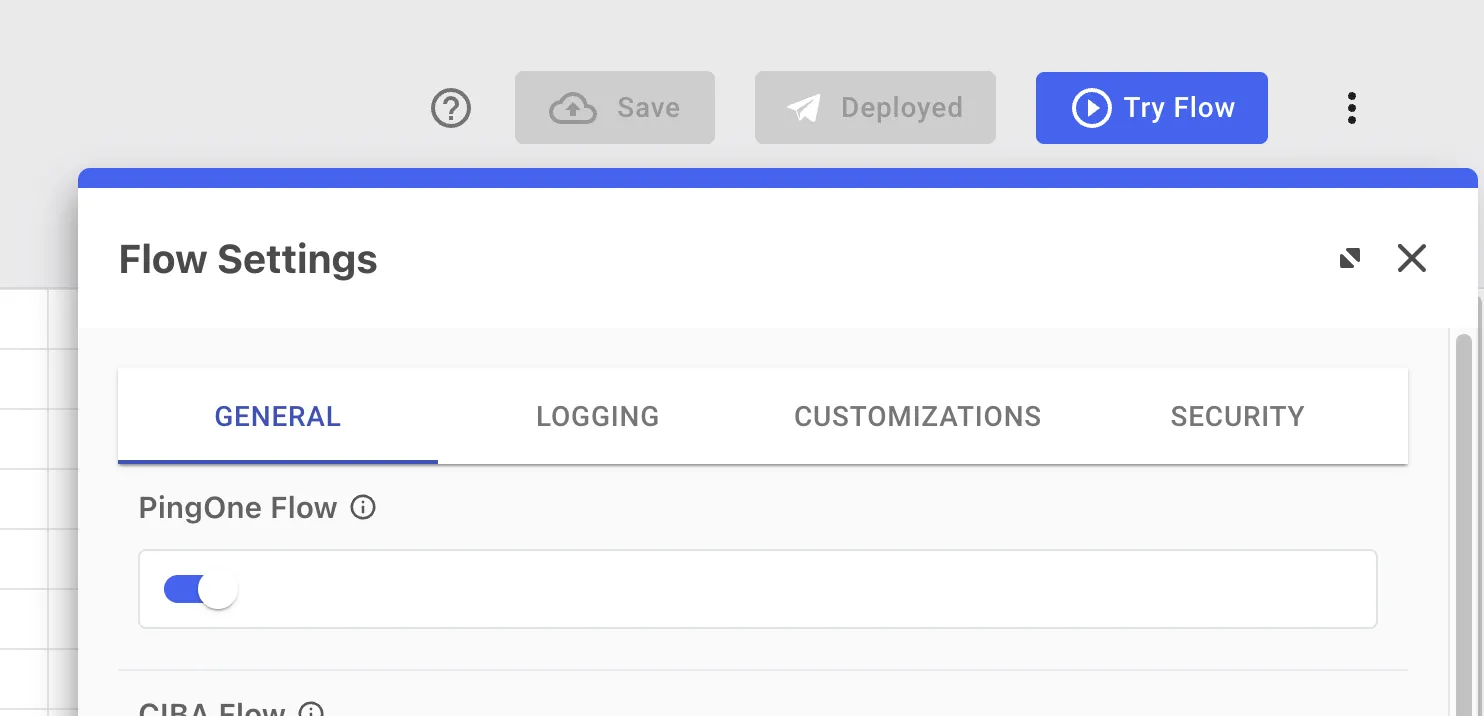
Task: Click the play icon in Try Flow
Action: tap(1091, 108)
